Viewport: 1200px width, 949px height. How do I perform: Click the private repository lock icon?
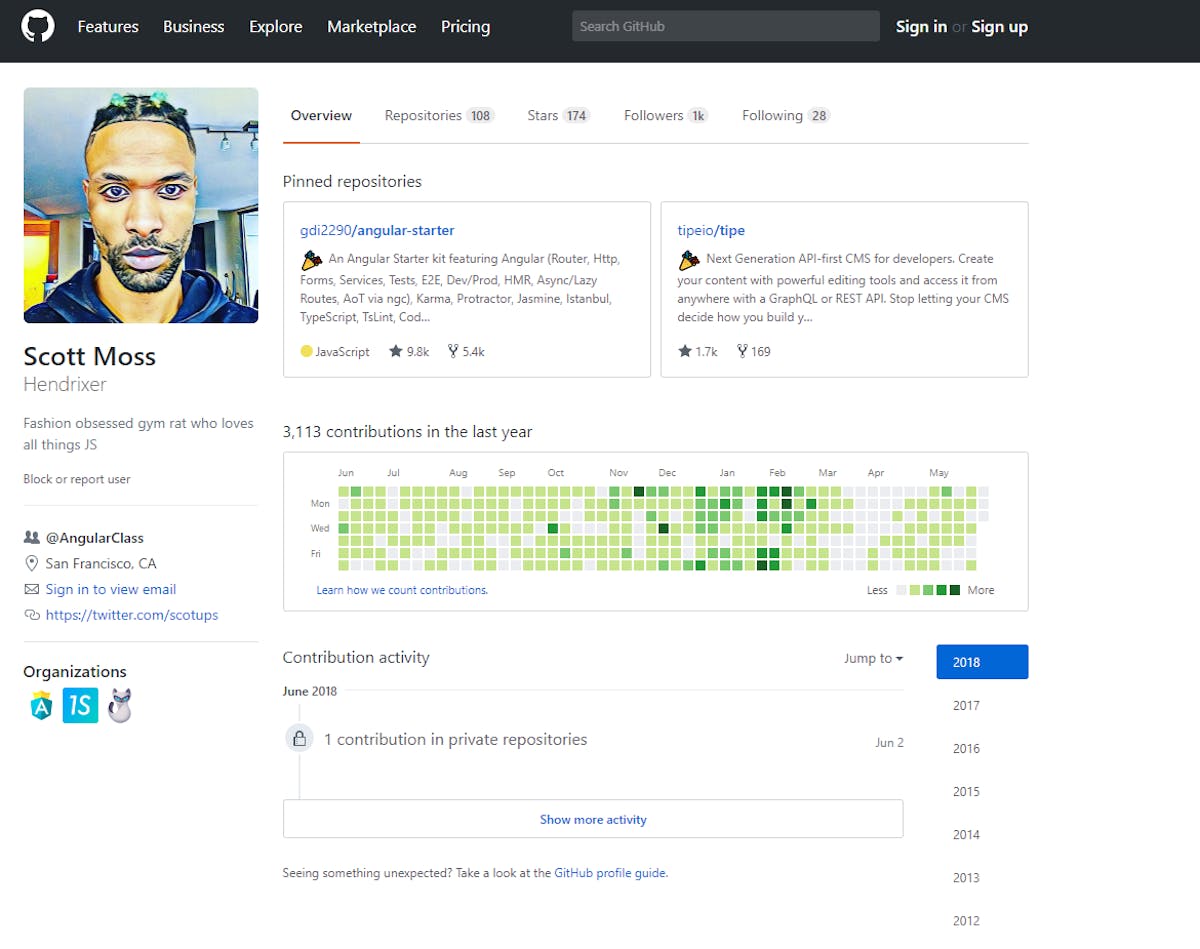pyautogui.click(x=299, y=737)
